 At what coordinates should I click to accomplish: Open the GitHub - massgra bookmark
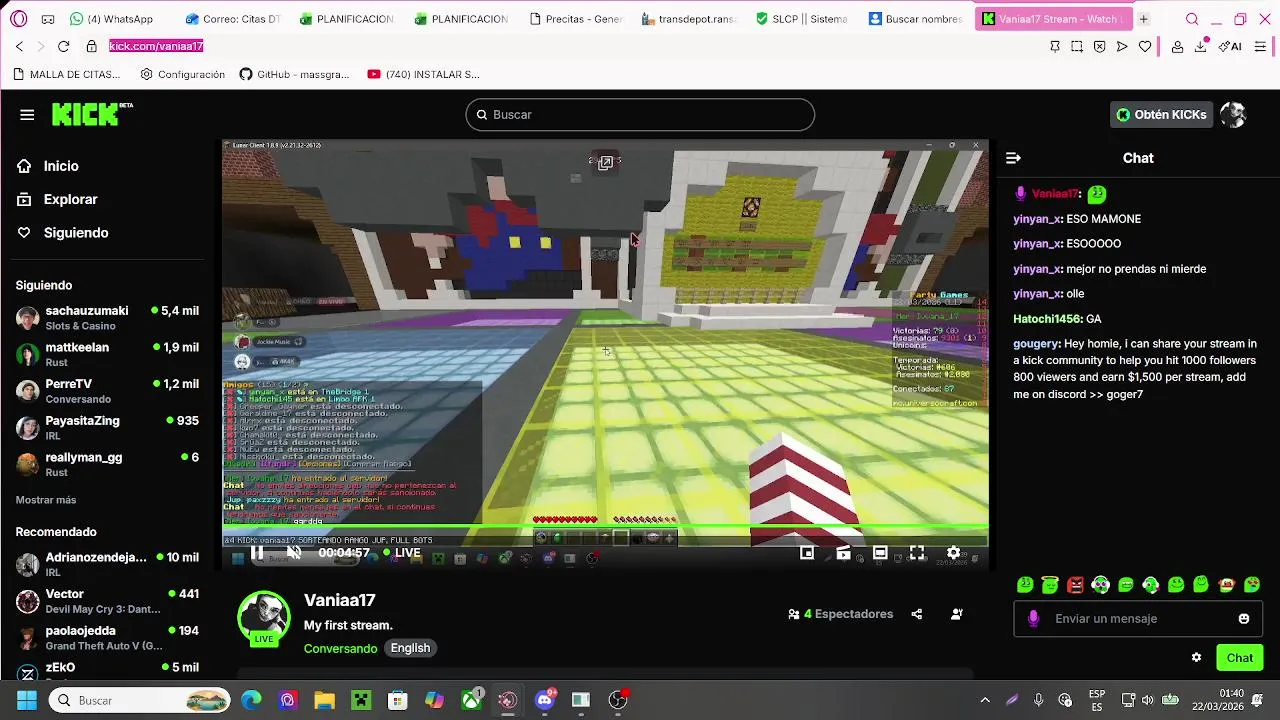point(296,74)
